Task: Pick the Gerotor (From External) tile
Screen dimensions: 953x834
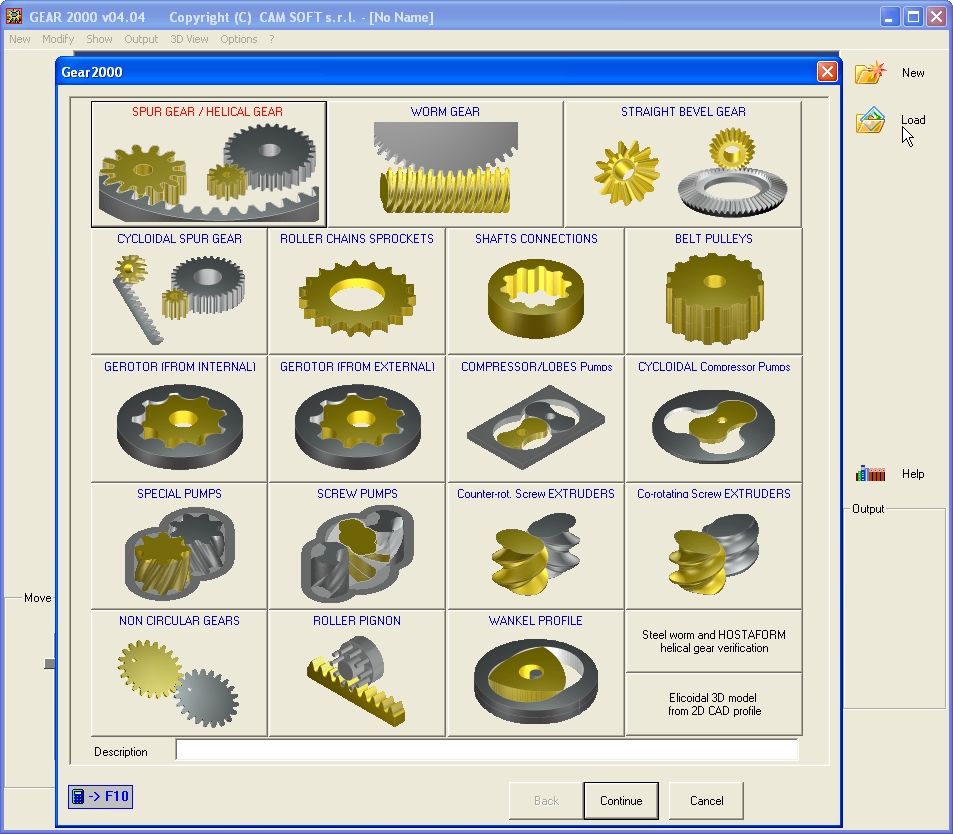Action: click(357, 419)
